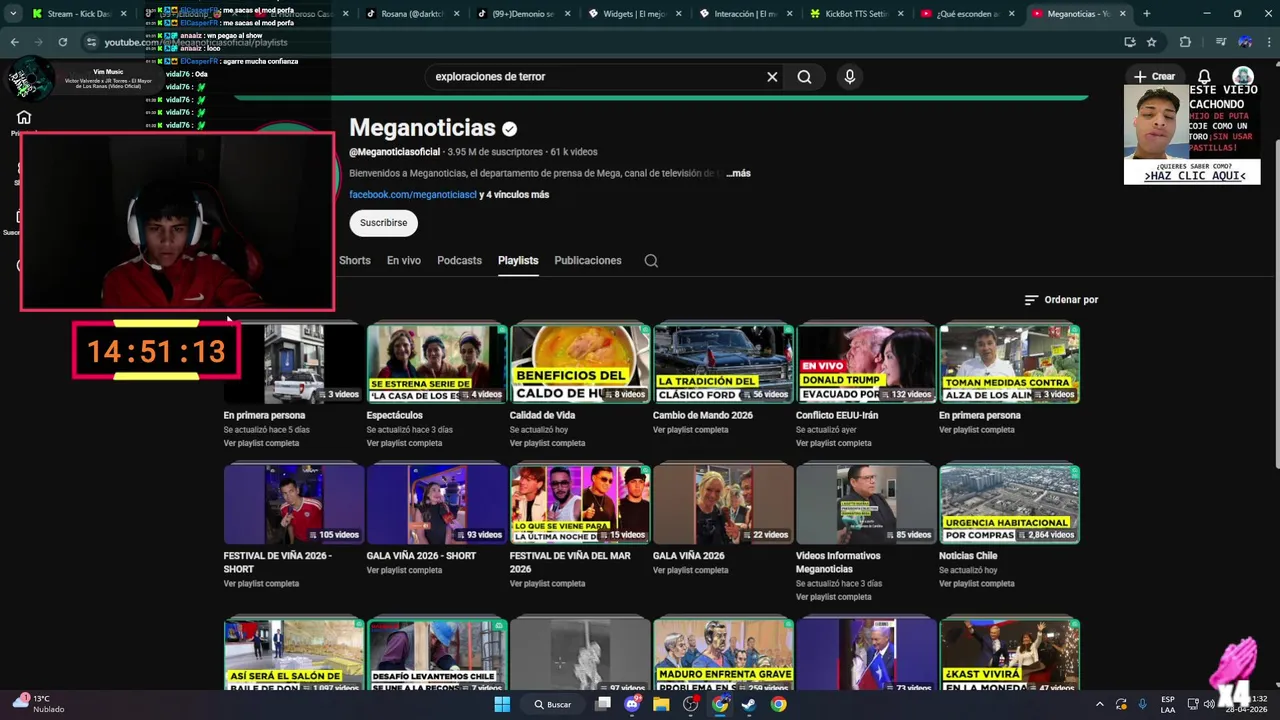
Task: Open GALA VIÑA 2026 - SHORT title
Action: click(x=421, y=556)
